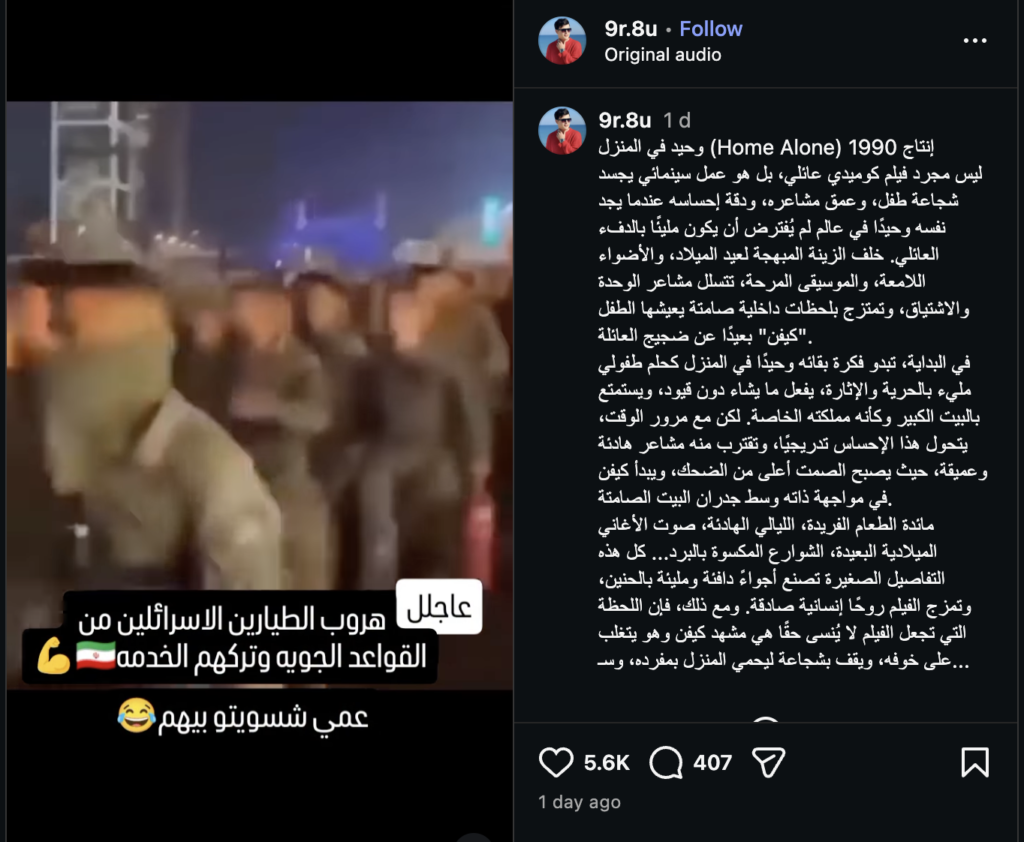Viewport: 1024px width, 842px height.
Task: Click the 1 day ago timestamp
Action: pos(579,802)
